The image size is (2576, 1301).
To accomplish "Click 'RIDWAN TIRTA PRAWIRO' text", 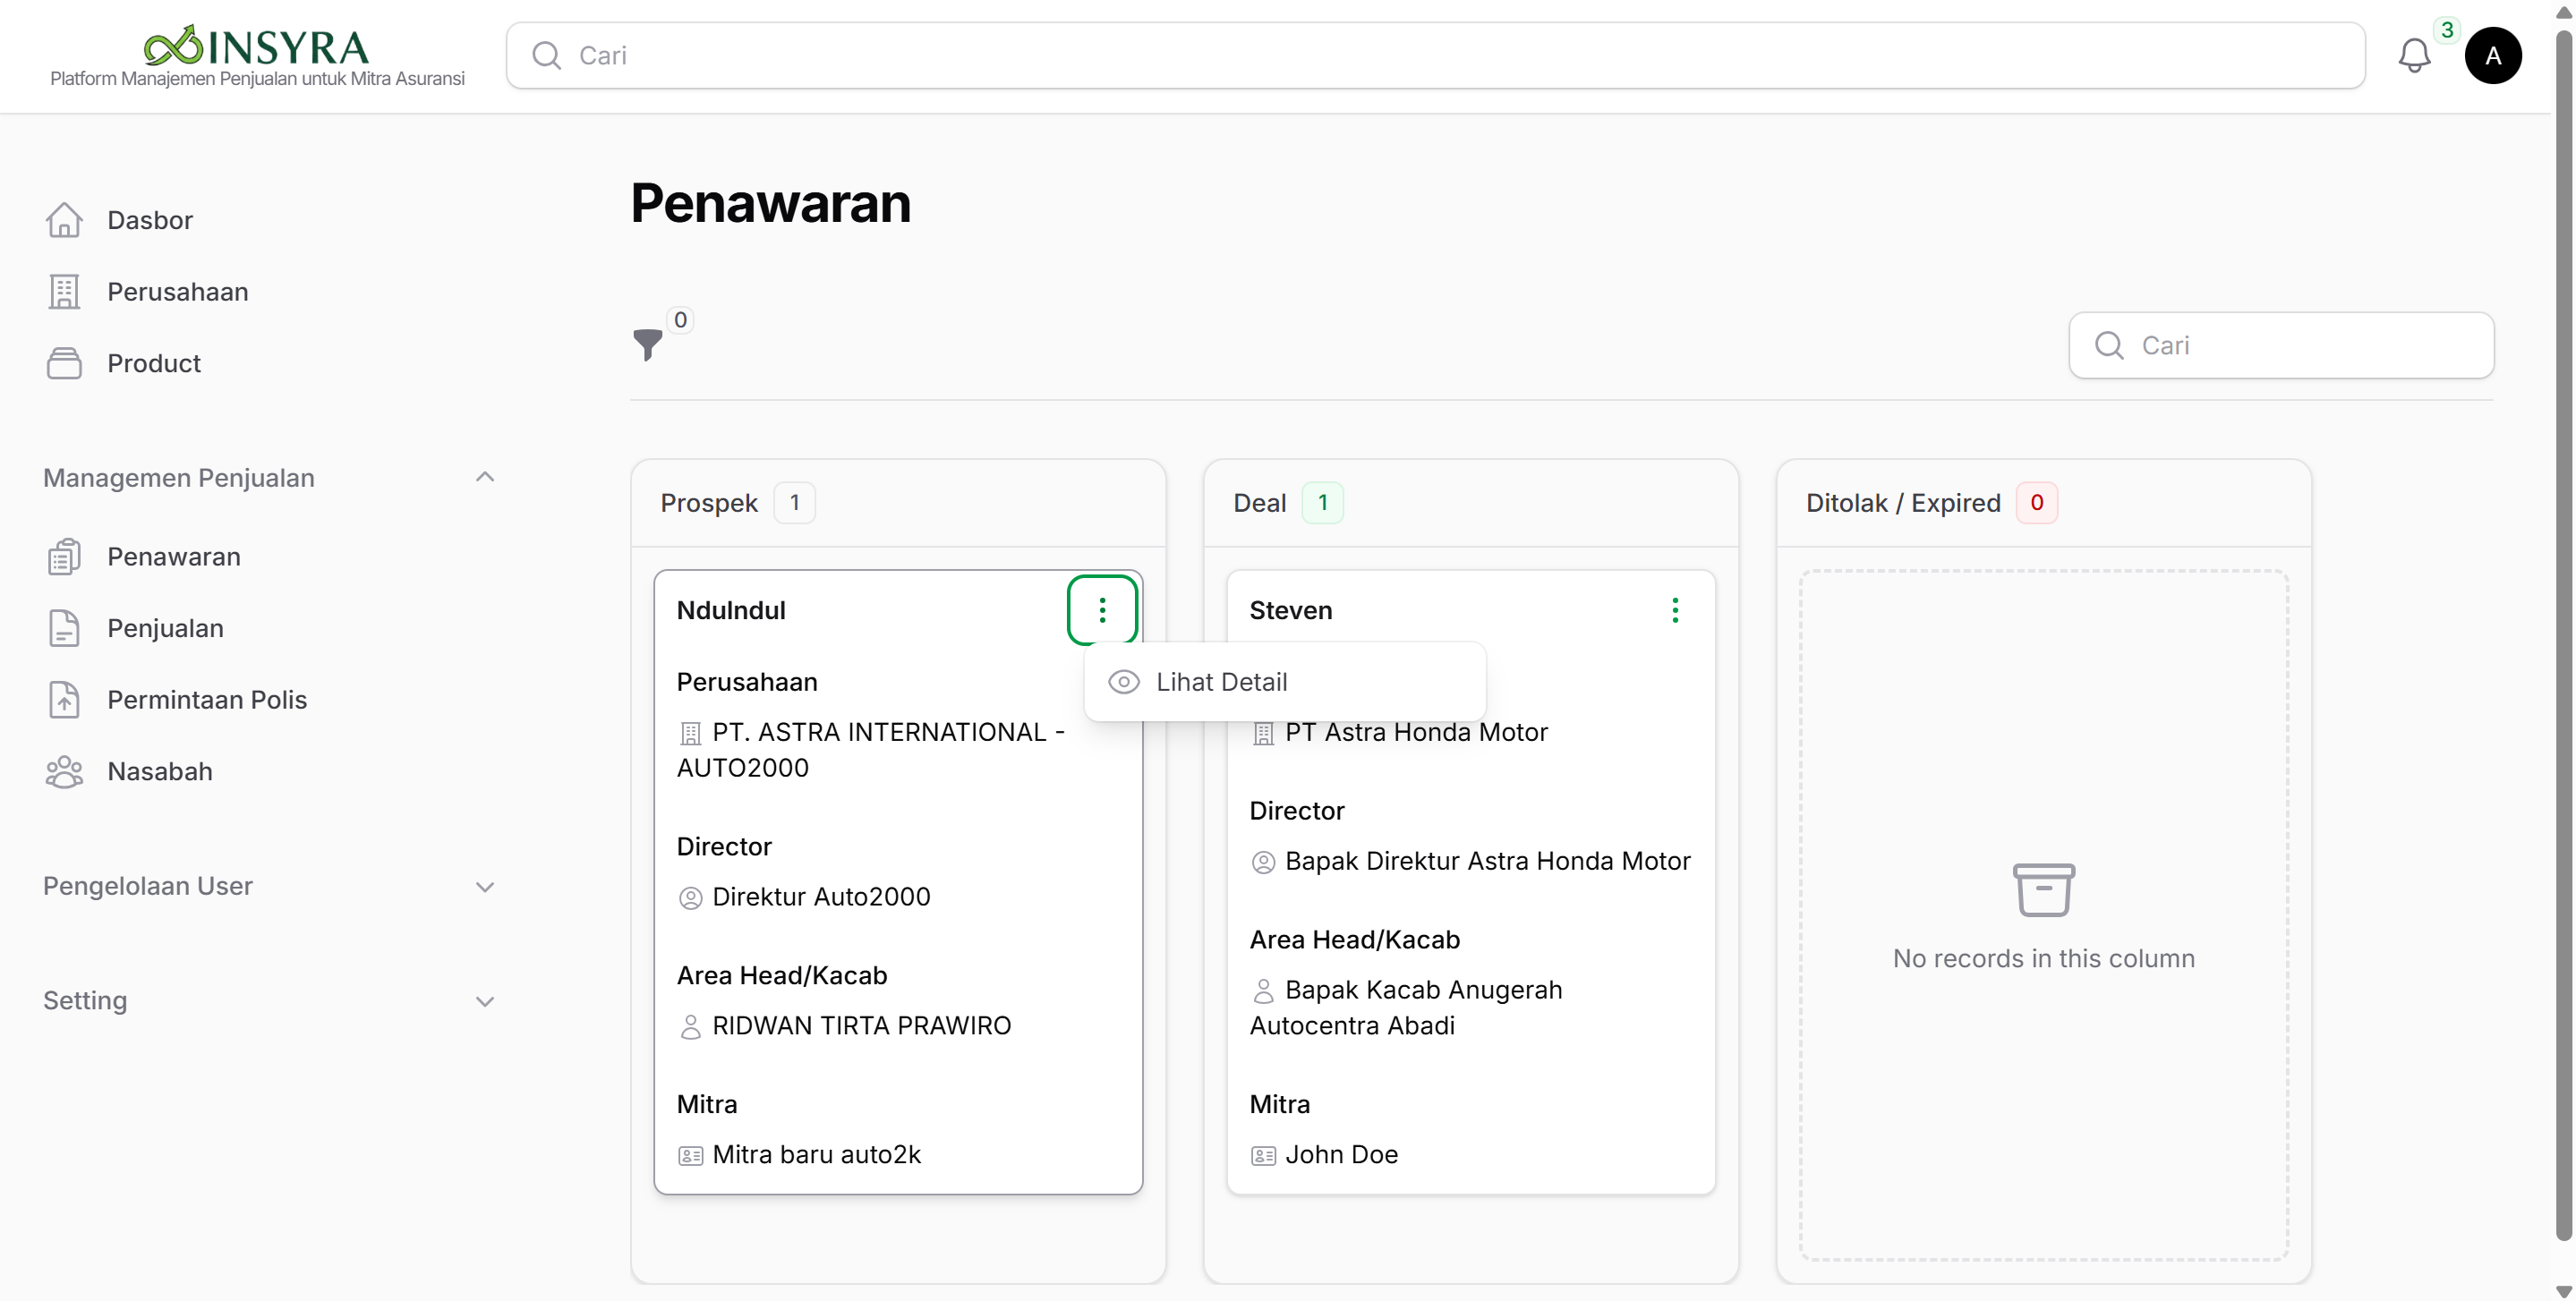I will [x=861, y=1026].
